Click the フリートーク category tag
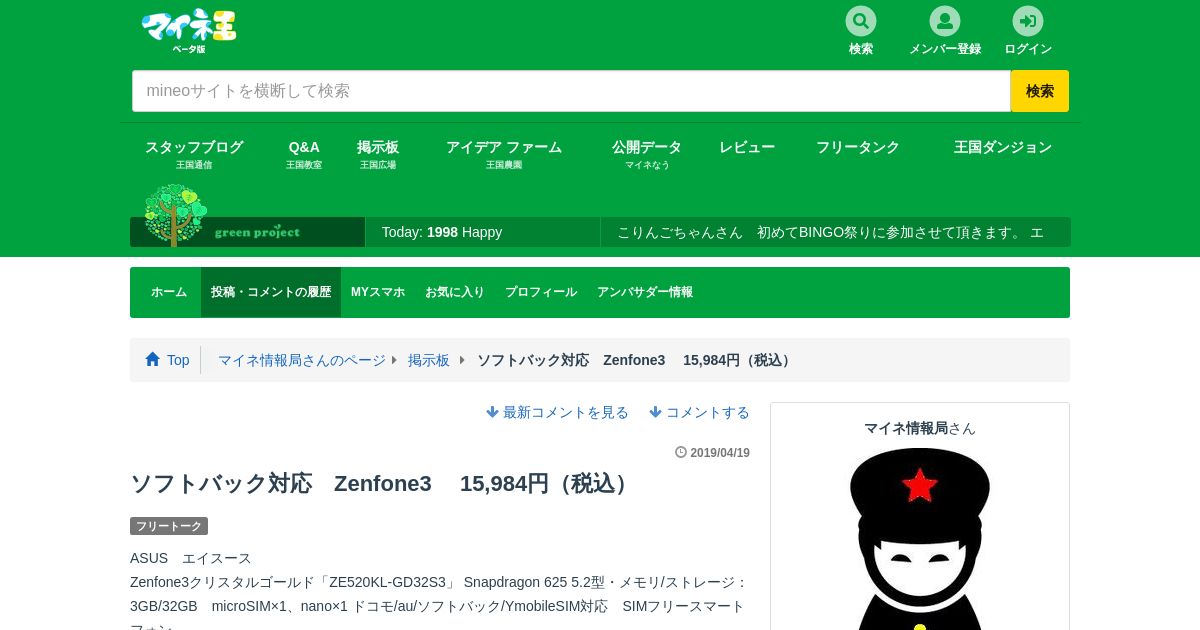The width and height of the screenshot is (1200, 630). point(169,526)
